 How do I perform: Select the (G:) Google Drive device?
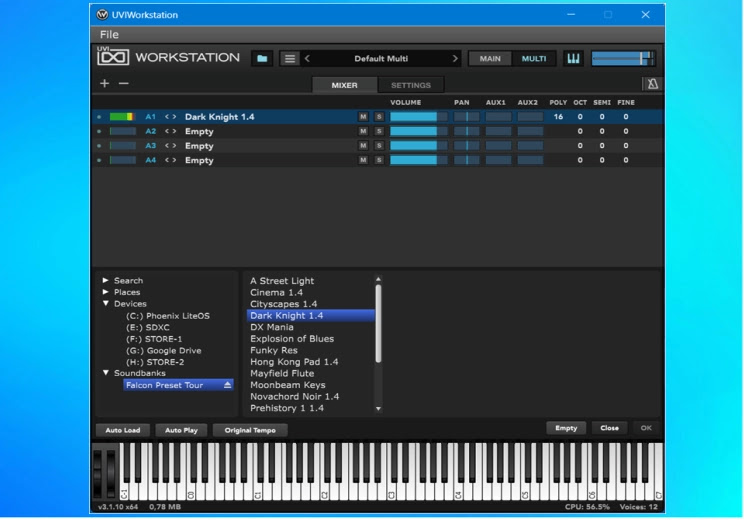[x=164, y=351]
